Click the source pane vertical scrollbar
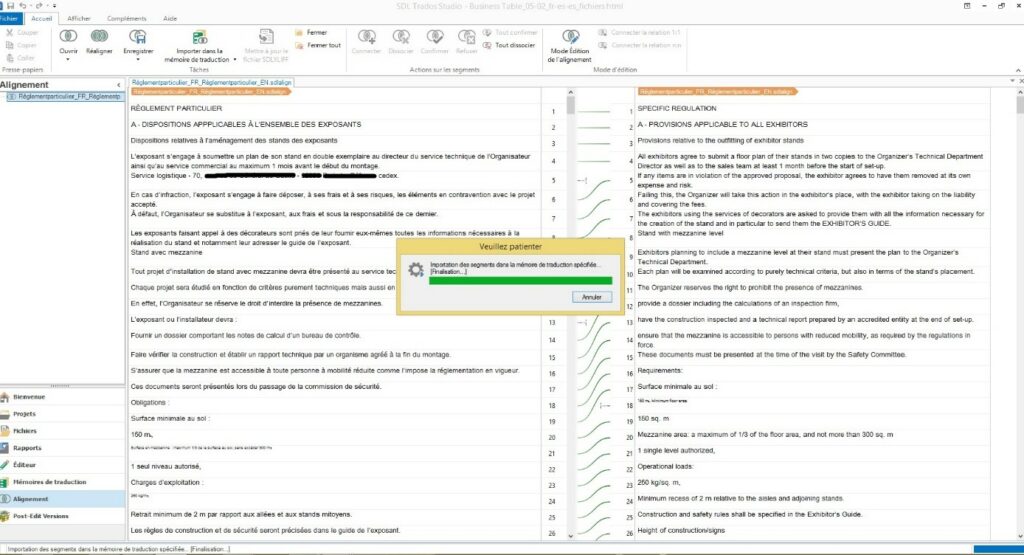The image size is (1024, 555). pyautogui.click(x=570, y=313)
